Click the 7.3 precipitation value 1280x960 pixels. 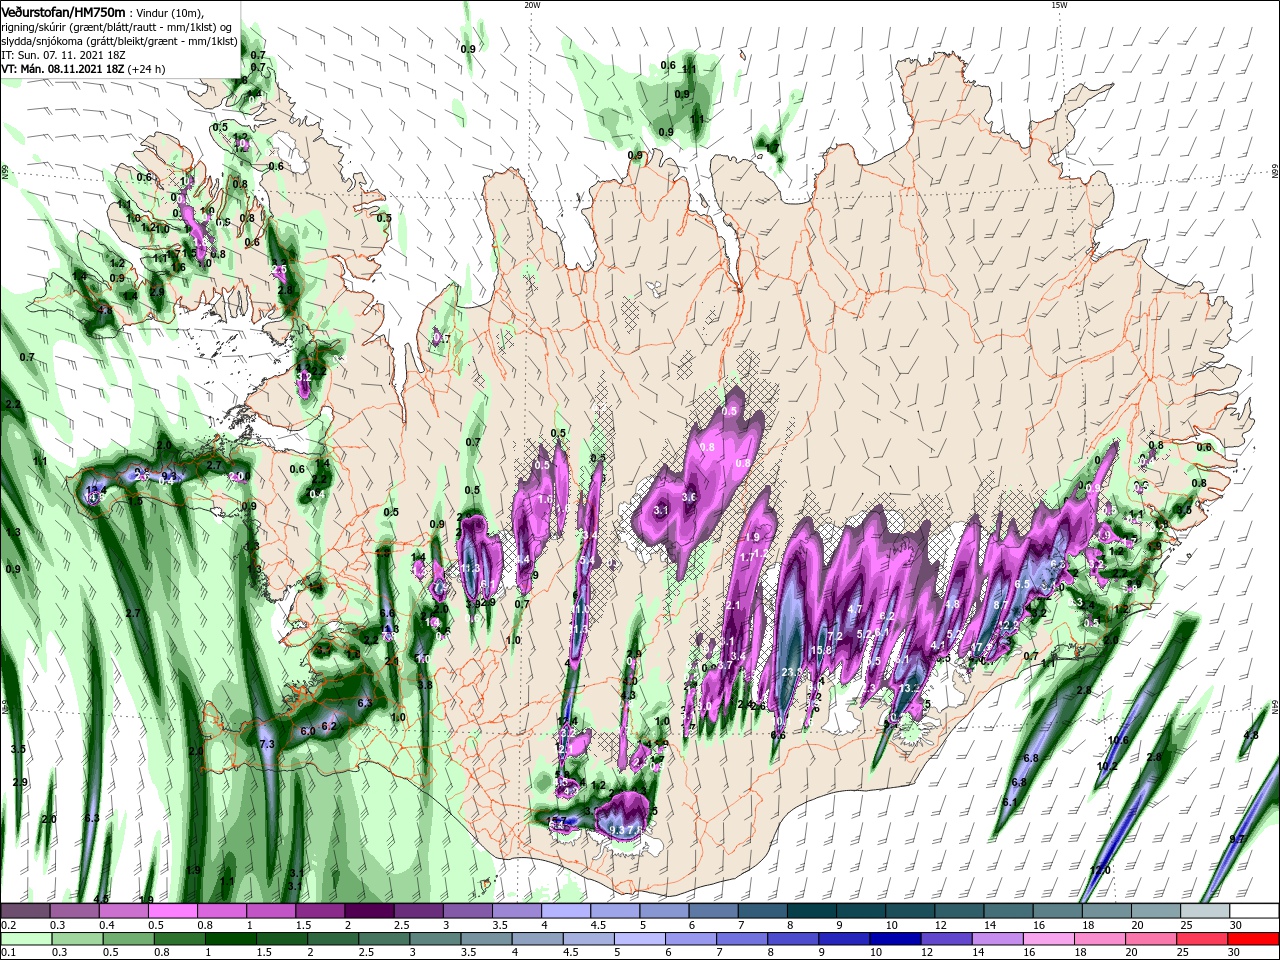[x=266, y=744]
